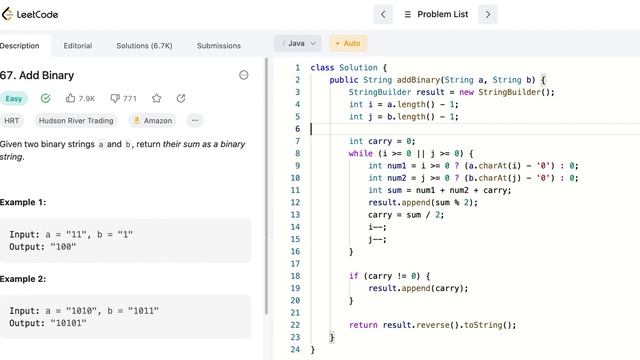Click the 'result.append(carry);' line

coord(418,288)
